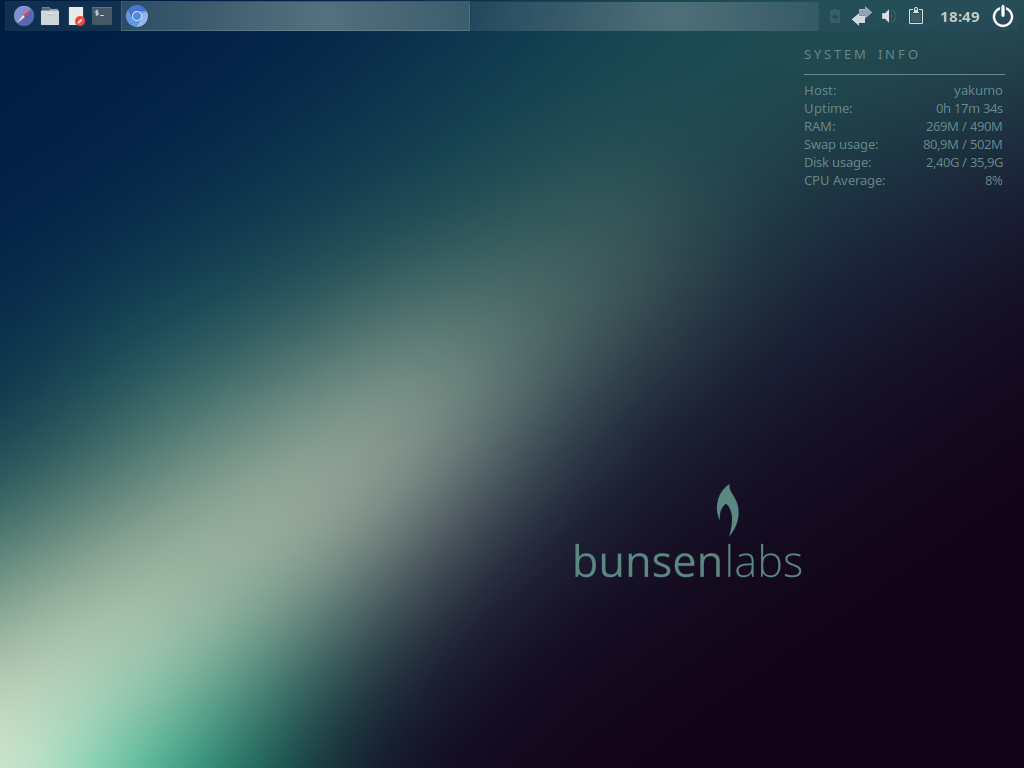Click the 18:49 panel clock

[x=959, y=17]
